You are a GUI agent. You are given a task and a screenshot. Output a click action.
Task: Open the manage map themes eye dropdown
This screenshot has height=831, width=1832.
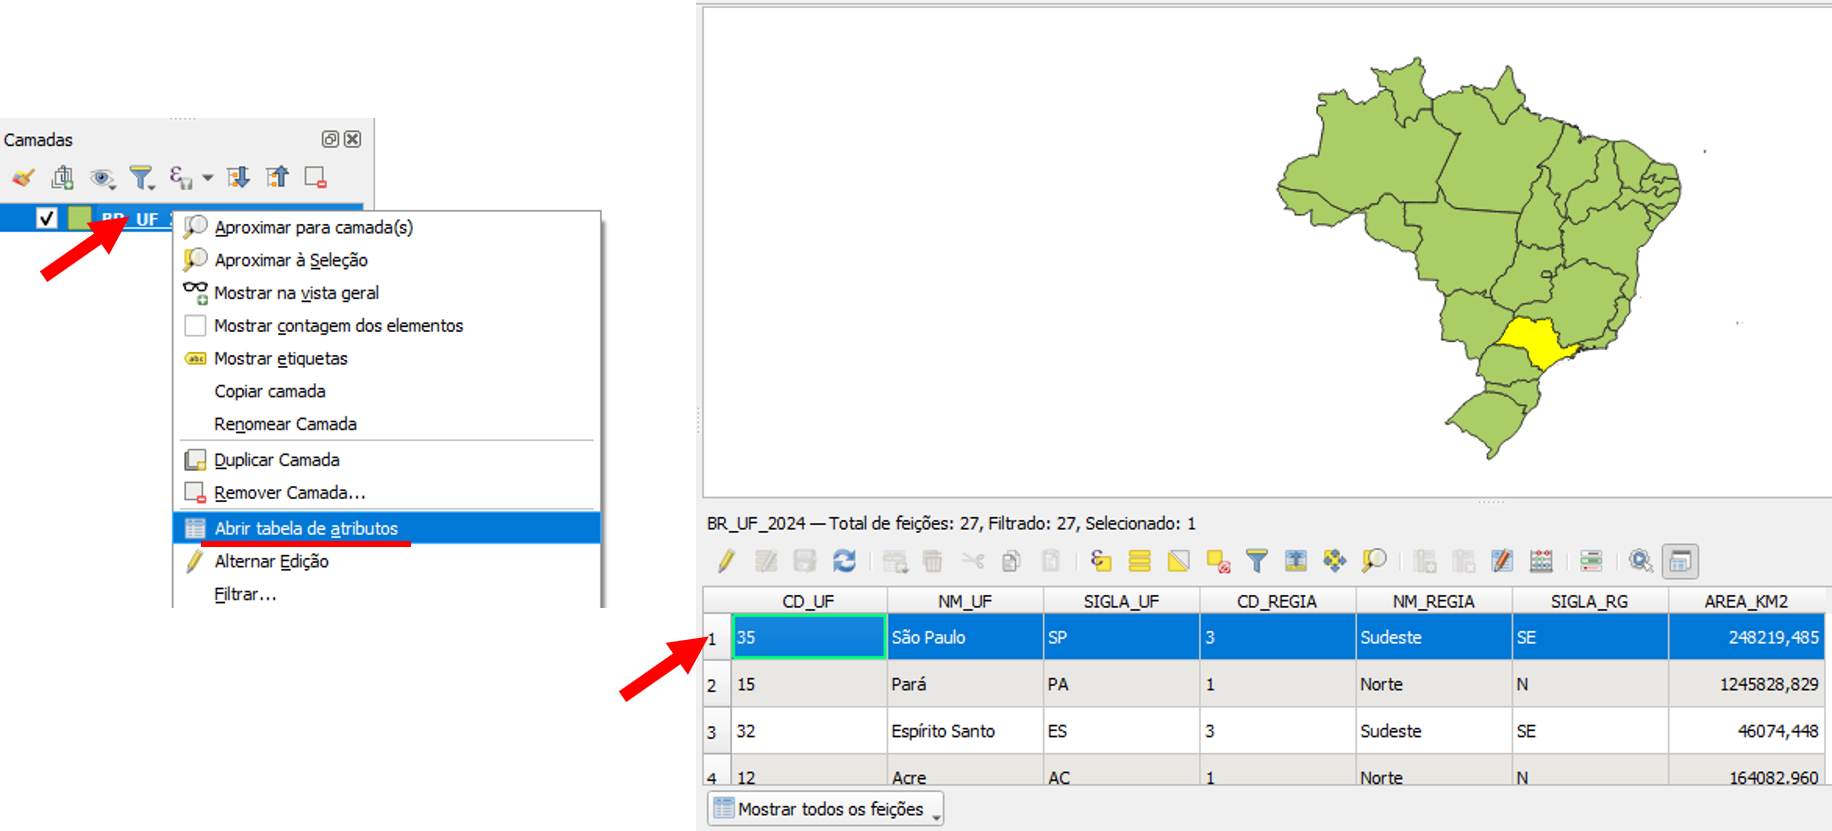pos(102,178)
